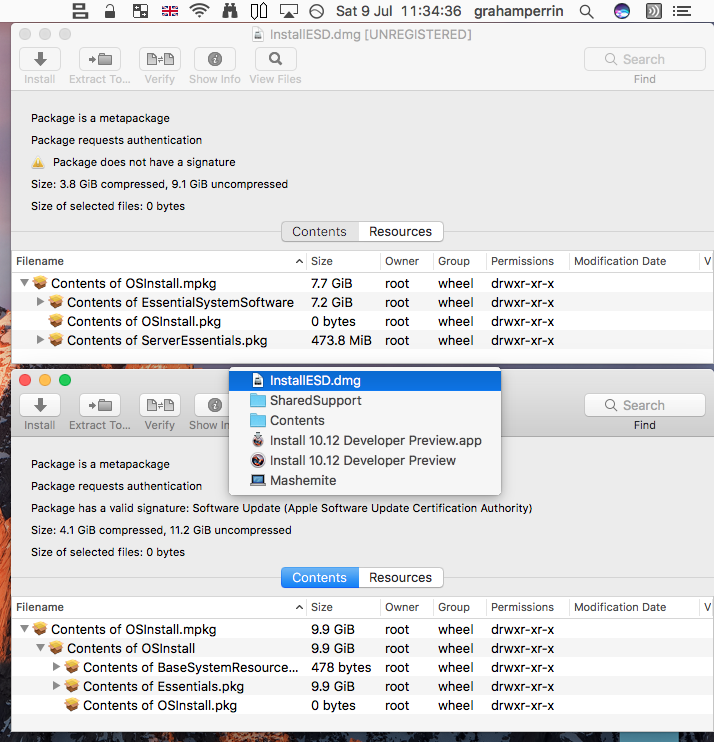Image resolution: width=714 pixels, height=742 pixels.
Task: Click the Size column header in top window
Action: click(x=343, y=261)
